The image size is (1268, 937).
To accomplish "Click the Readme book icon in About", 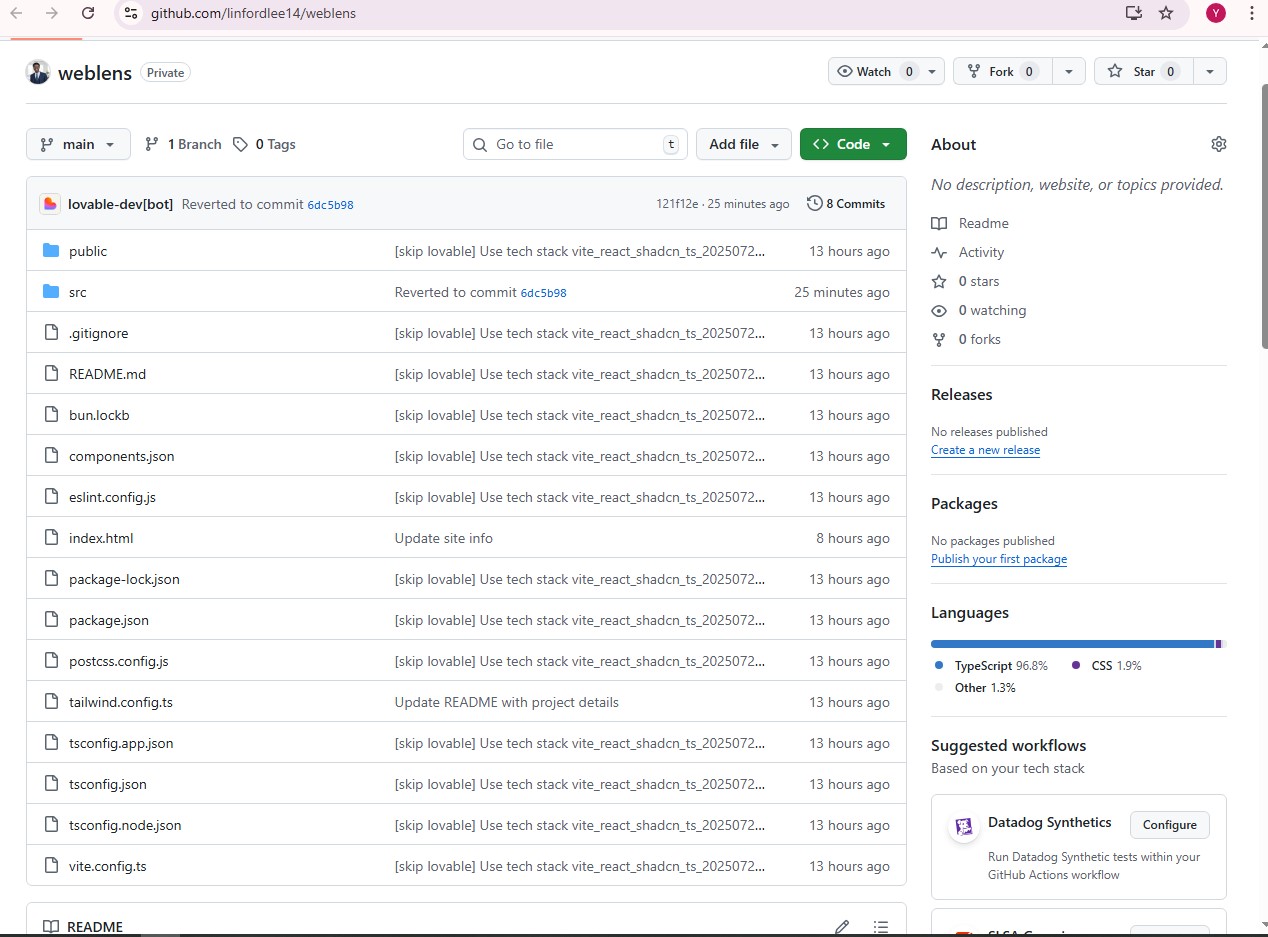I will point(939,223).
